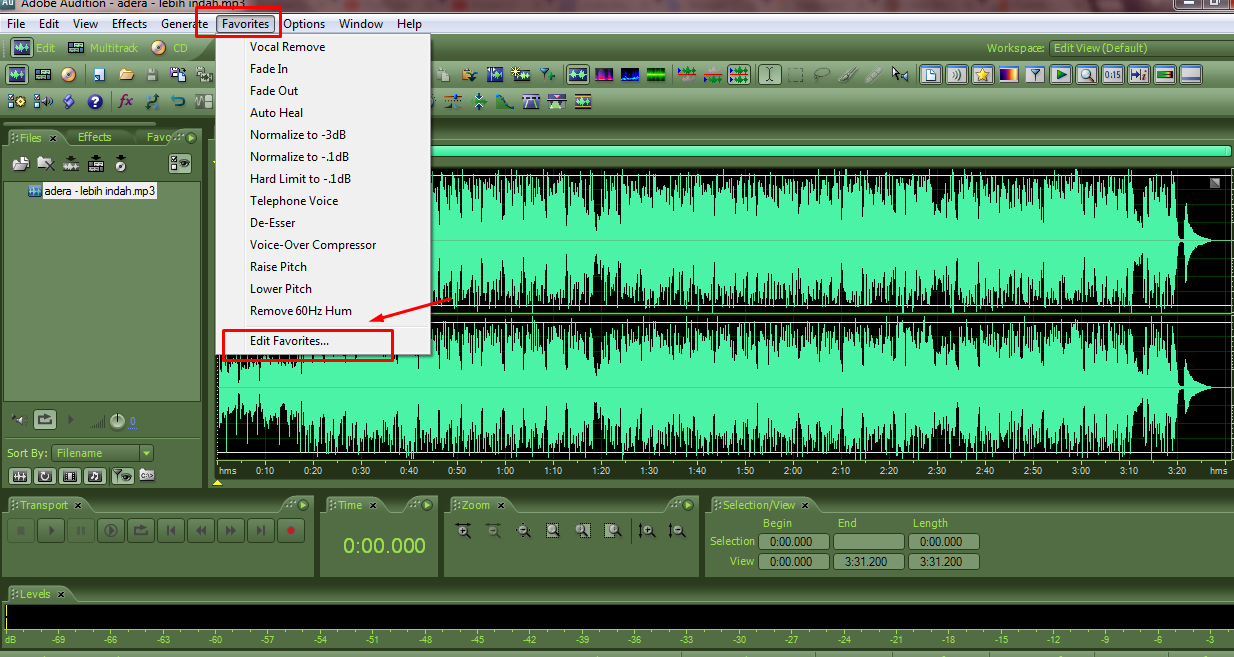This screenshot has height=657, width=1234.
Task: Click Go to End transport button
Action: coord(261,531)
